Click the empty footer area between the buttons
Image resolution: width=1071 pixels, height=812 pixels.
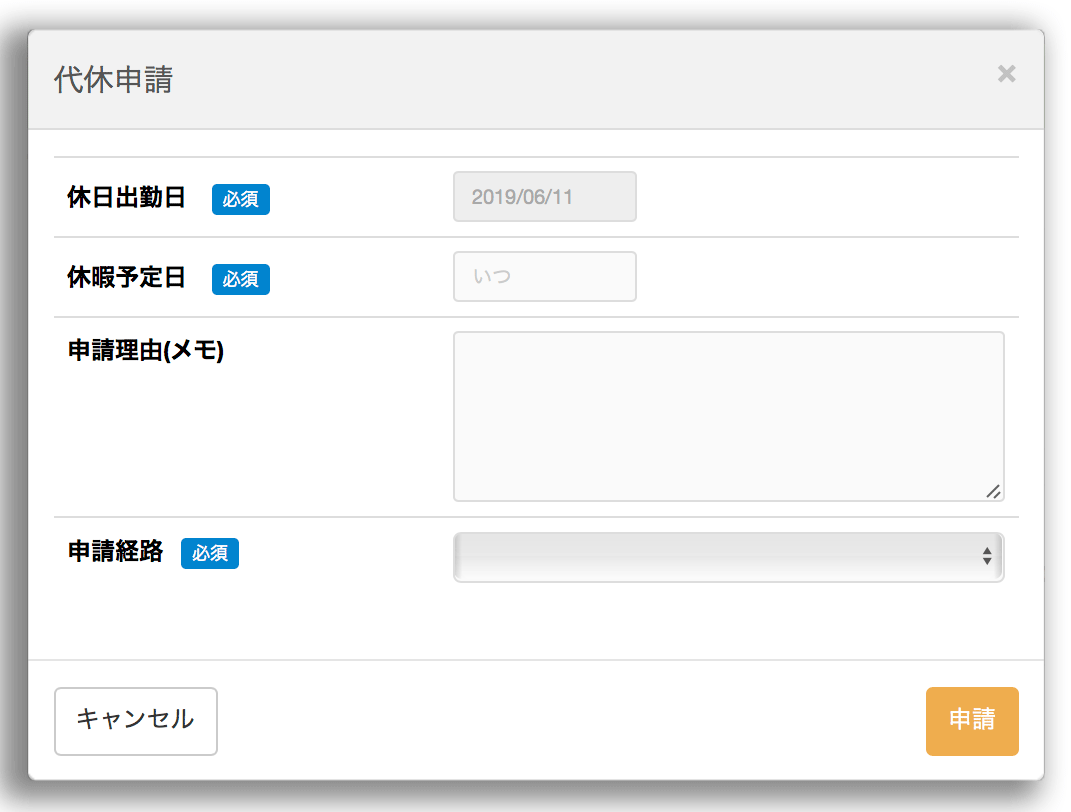tap(570, 721)
